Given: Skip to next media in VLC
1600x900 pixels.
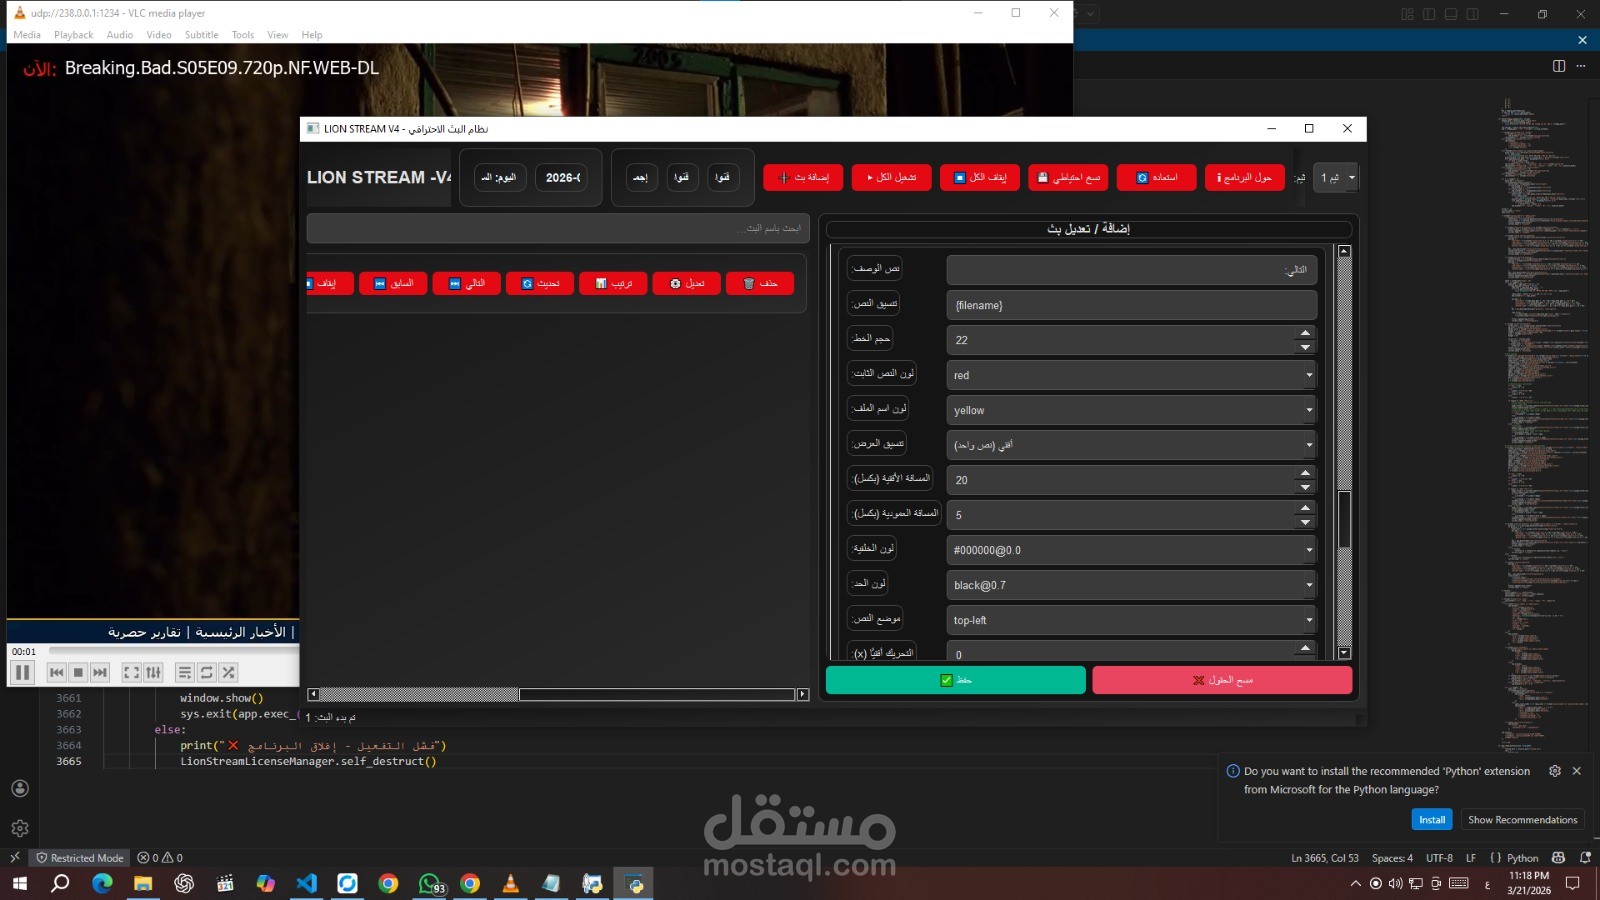Looking at the screenshot, I should [x=100, y=673].
